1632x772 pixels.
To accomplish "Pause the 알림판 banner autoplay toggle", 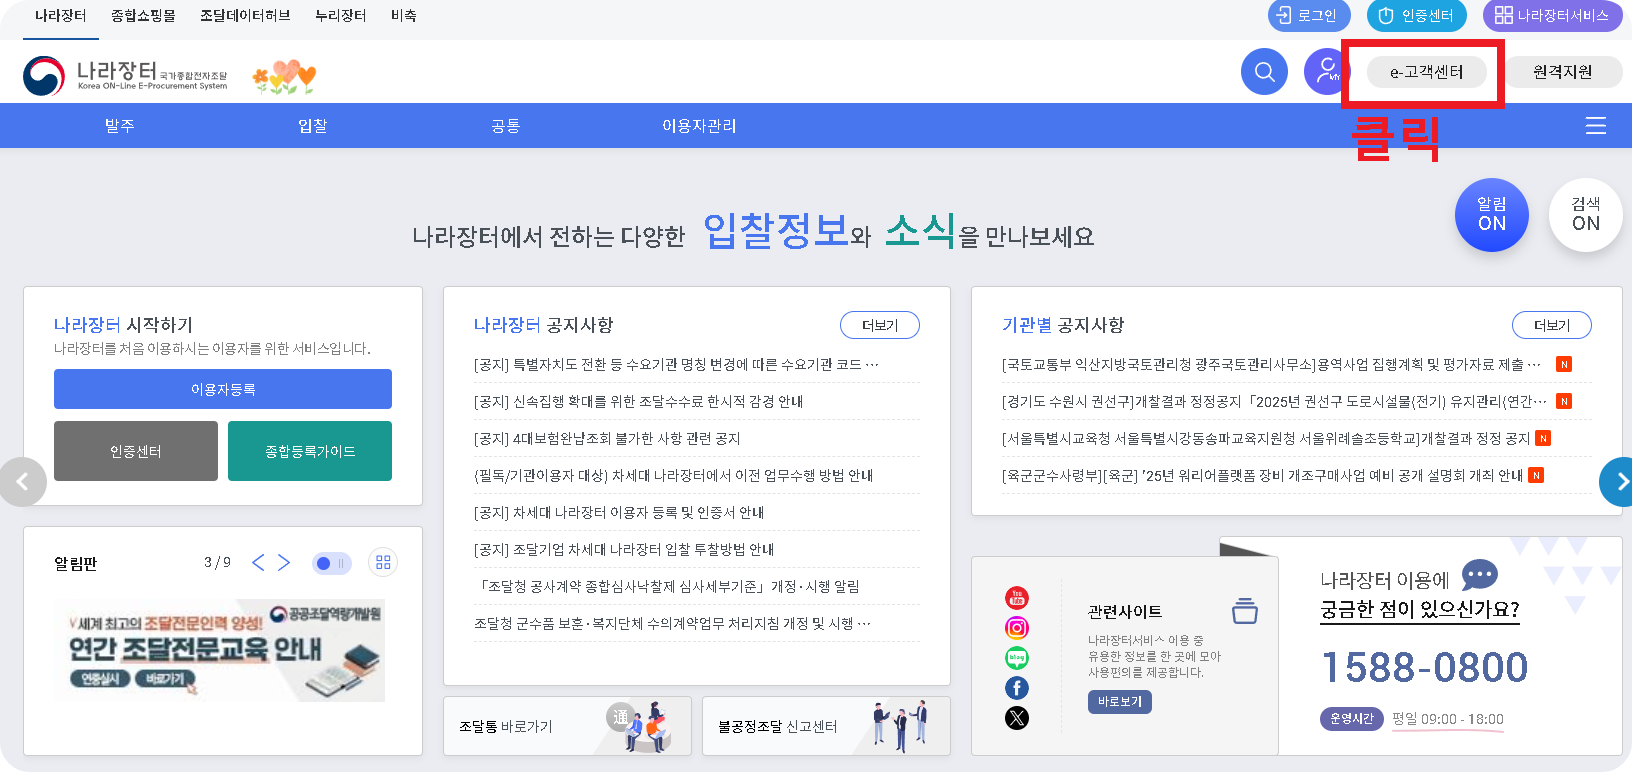I will point(331,563).
